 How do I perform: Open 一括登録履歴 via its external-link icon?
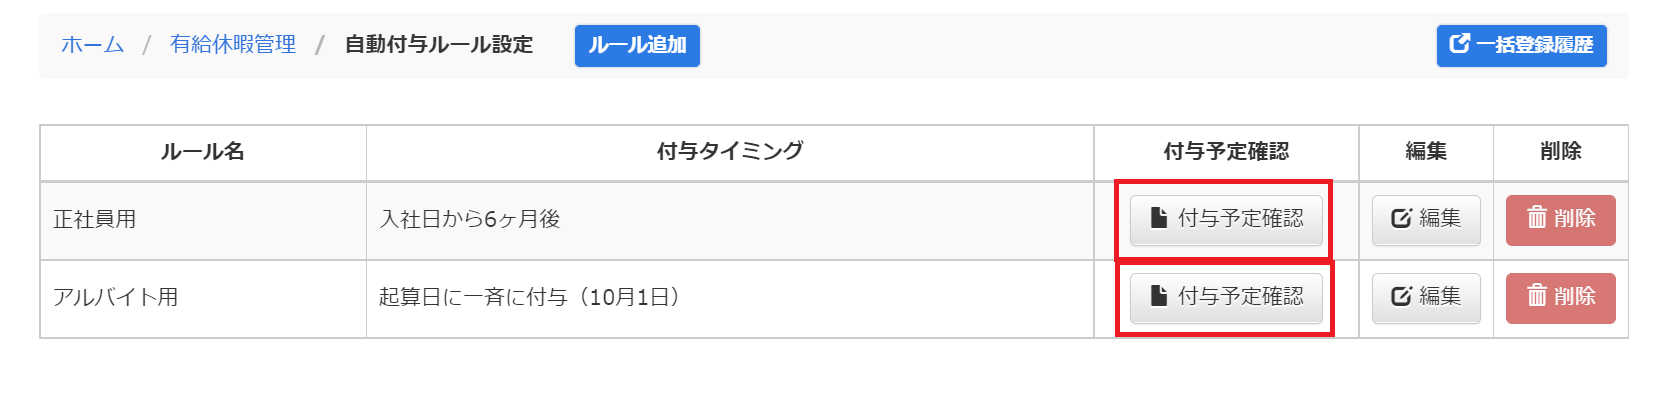coord(1460,43)
